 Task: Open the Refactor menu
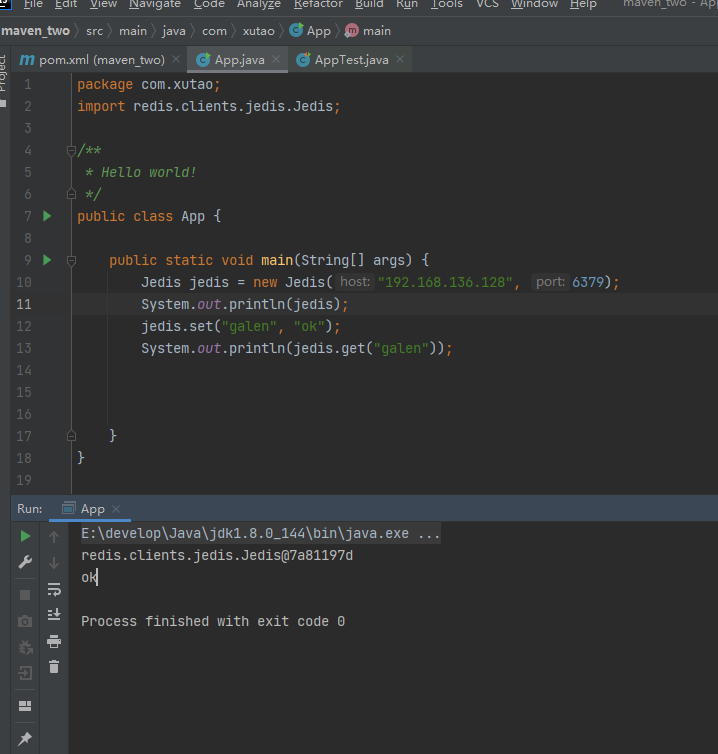[318, 4]
